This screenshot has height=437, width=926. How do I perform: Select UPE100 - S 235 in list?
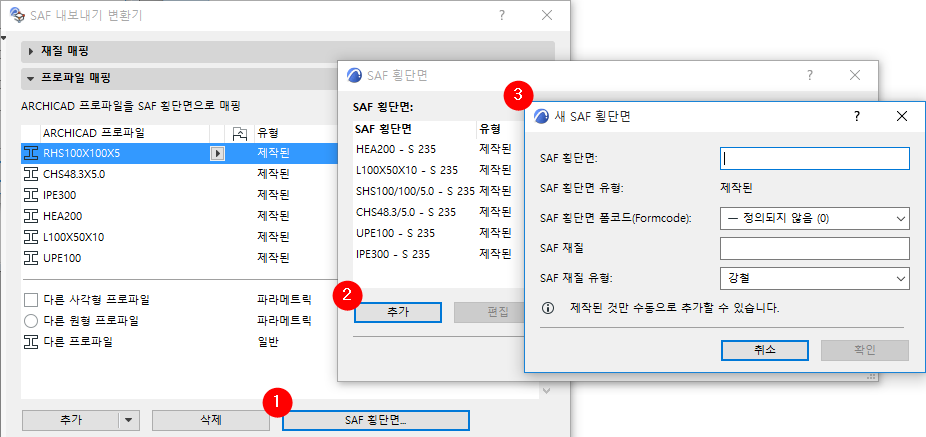[x=436, y=233]
